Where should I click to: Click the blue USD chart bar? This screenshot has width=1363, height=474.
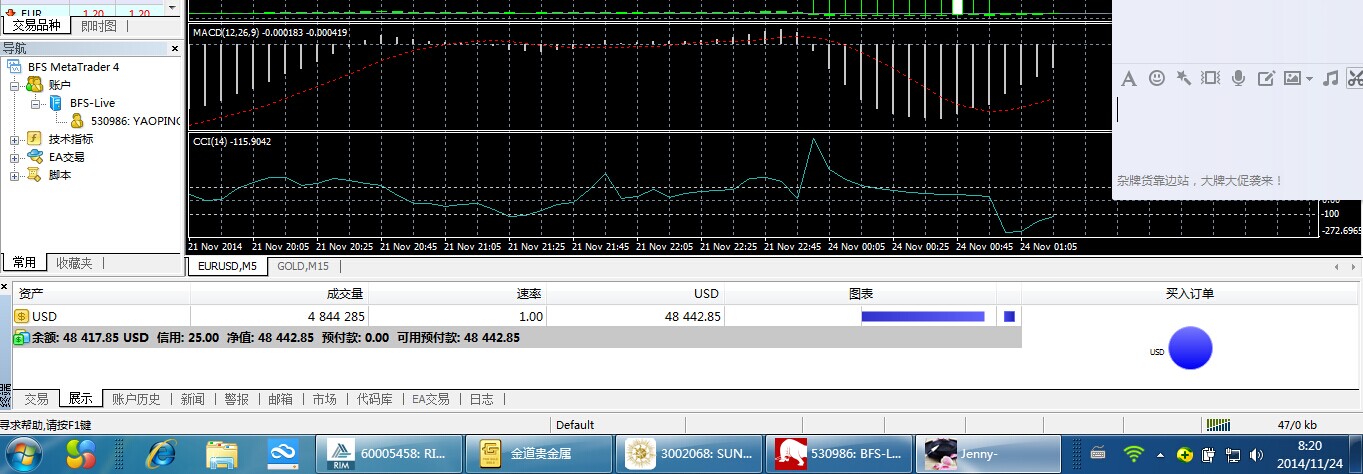[922, 316]
